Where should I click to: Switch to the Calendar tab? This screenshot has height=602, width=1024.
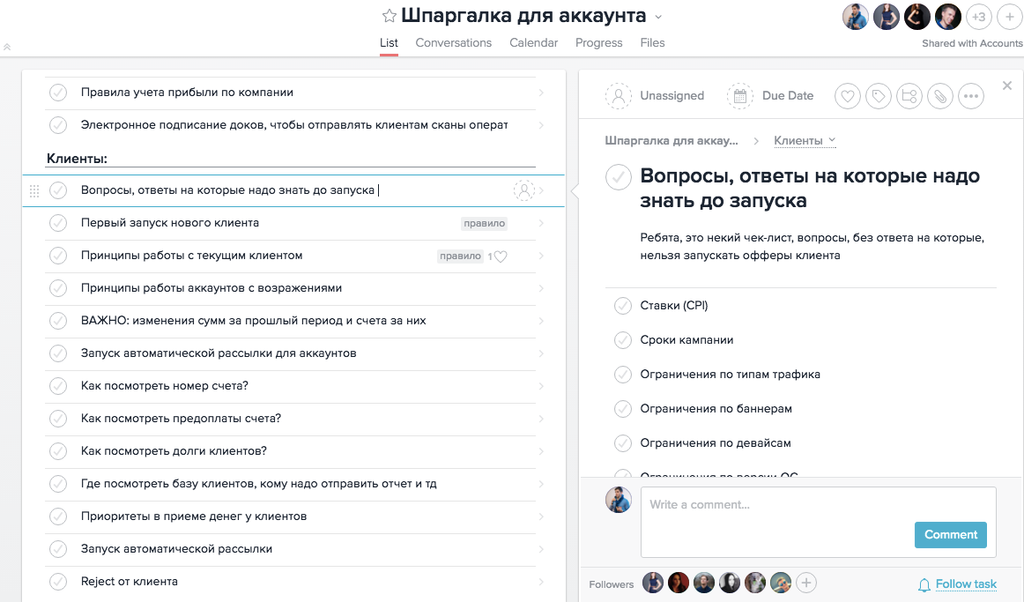click(533, 43)
